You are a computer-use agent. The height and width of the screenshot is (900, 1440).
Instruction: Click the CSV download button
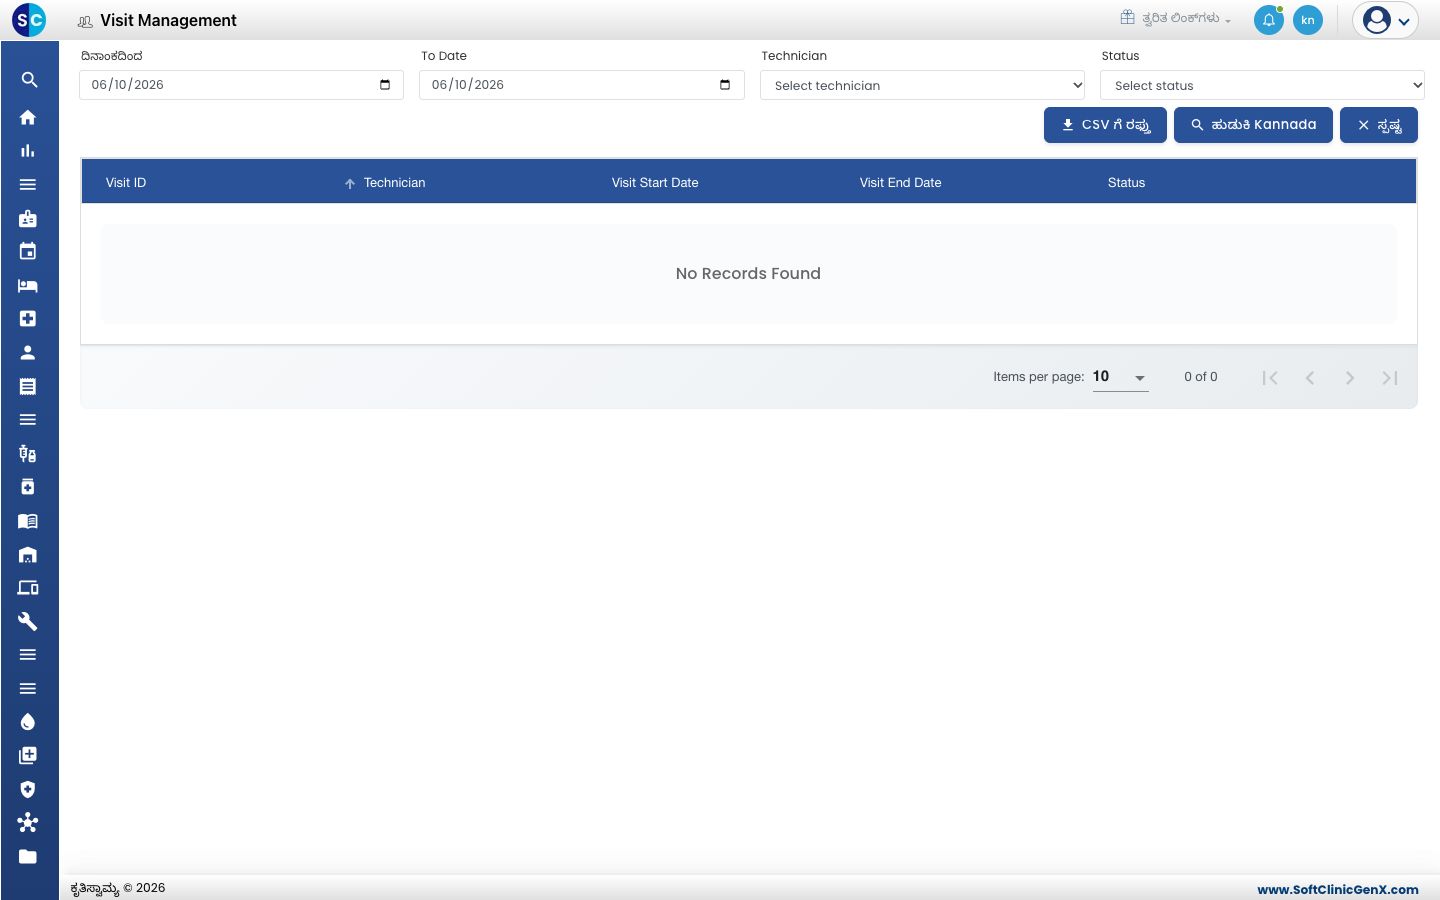coord(1105,125)
